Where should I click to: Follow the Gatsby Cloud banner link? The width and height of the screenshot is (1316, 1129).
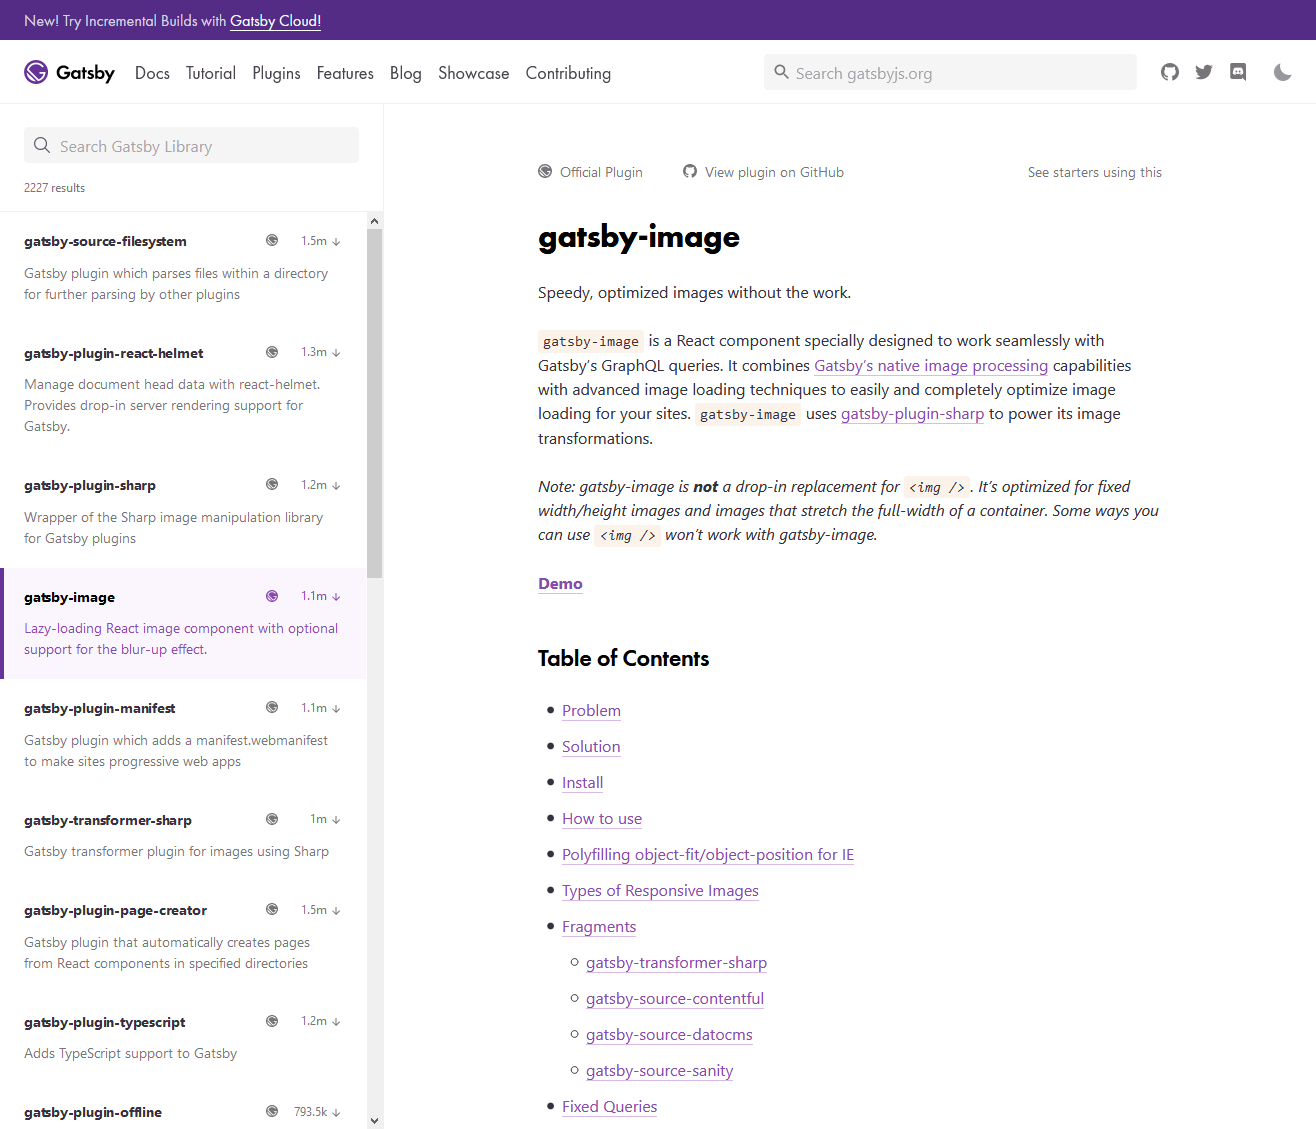(x=275, y=20)
